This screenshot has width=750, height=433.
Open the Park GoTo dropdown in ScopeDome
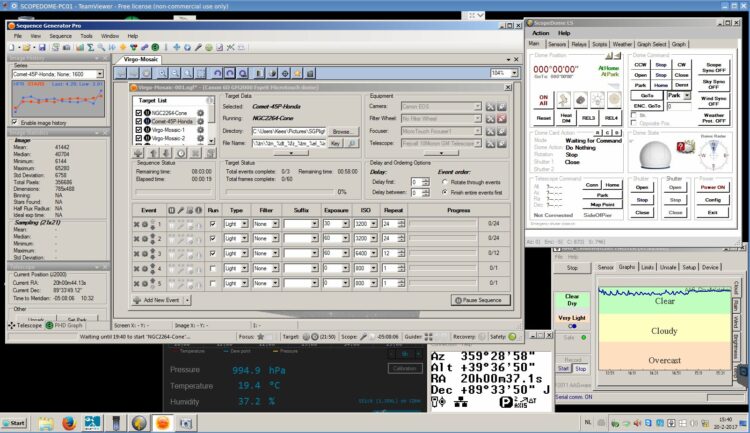(x=687, y=96)
